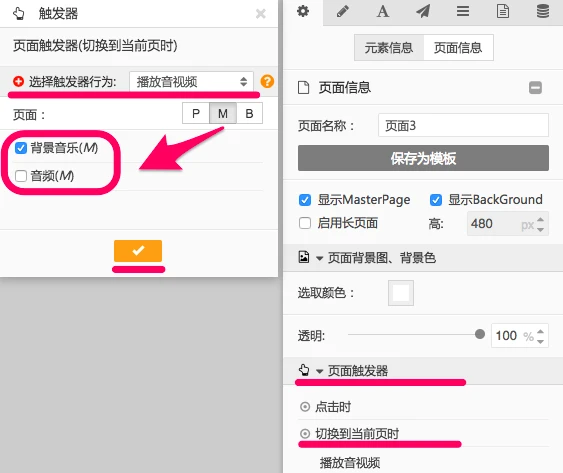Switch to the 元素信息 tab
Screen dimensions: 563x473
pos(389,47)
